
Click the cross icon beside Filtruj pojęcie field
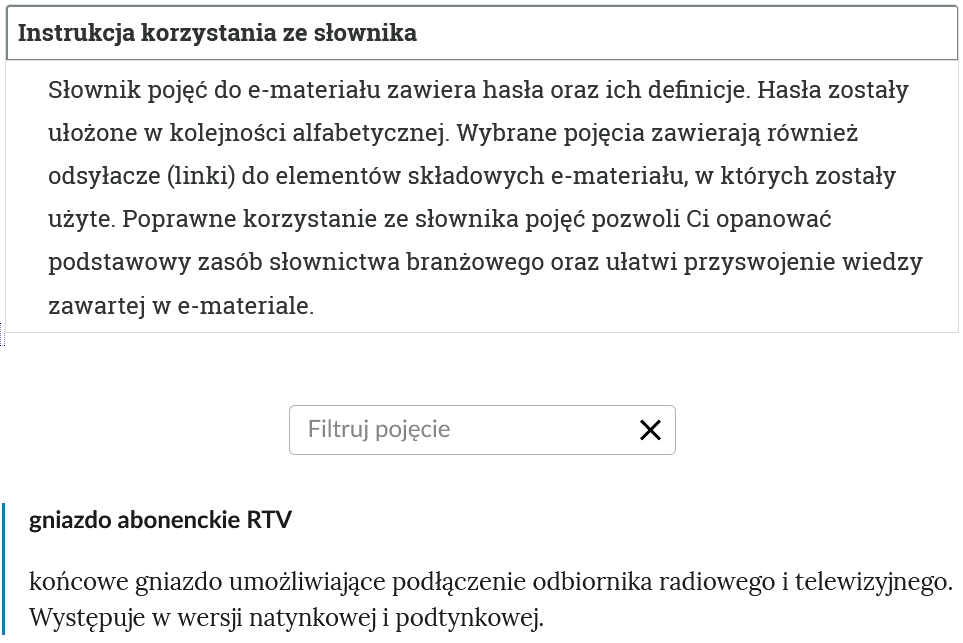tap(651, 429)
